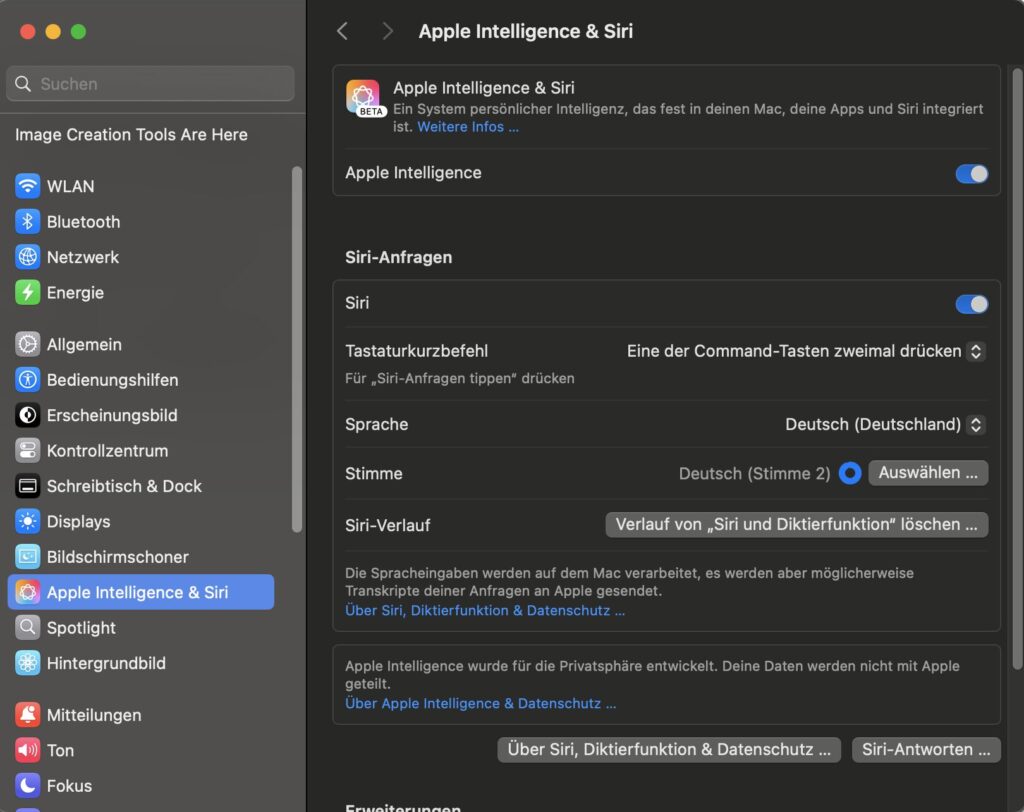The image size is (1024, 812).
Task: Open Mitteilungen via the bell icon
Action: (x=27, y=715)
